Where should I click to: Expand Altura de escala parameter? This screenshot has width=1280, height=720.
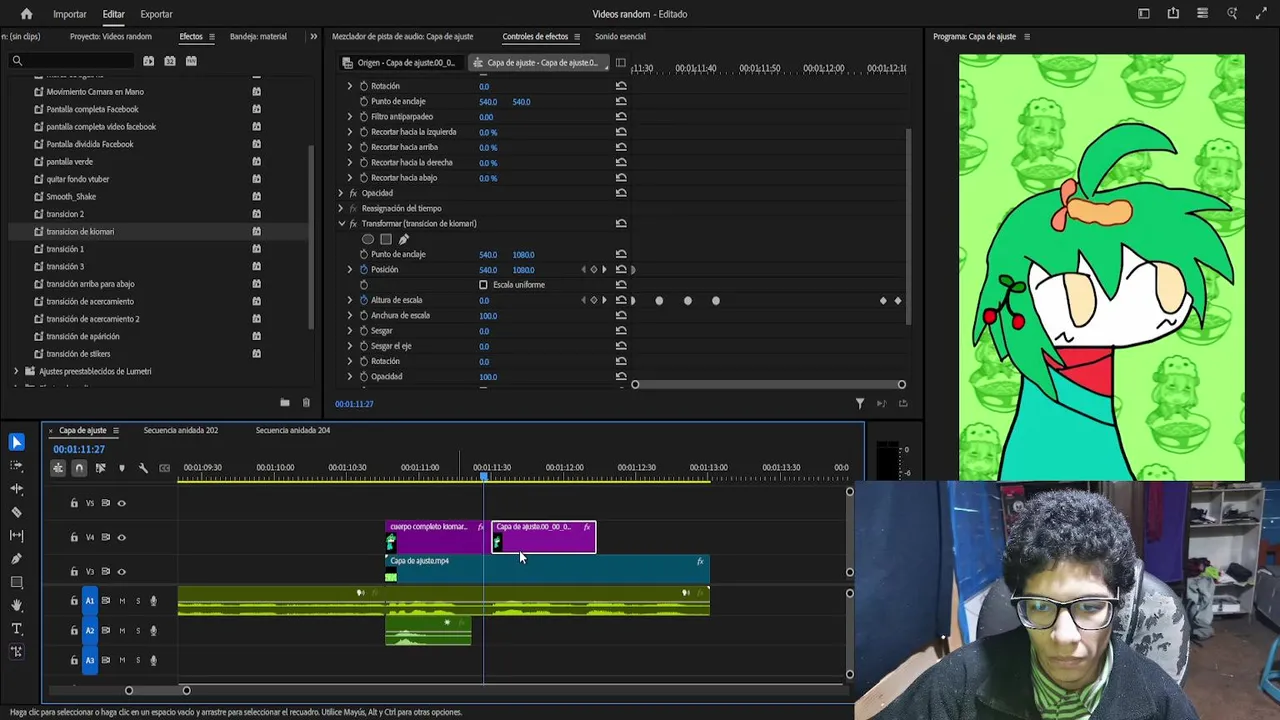(x=350, y=300)
